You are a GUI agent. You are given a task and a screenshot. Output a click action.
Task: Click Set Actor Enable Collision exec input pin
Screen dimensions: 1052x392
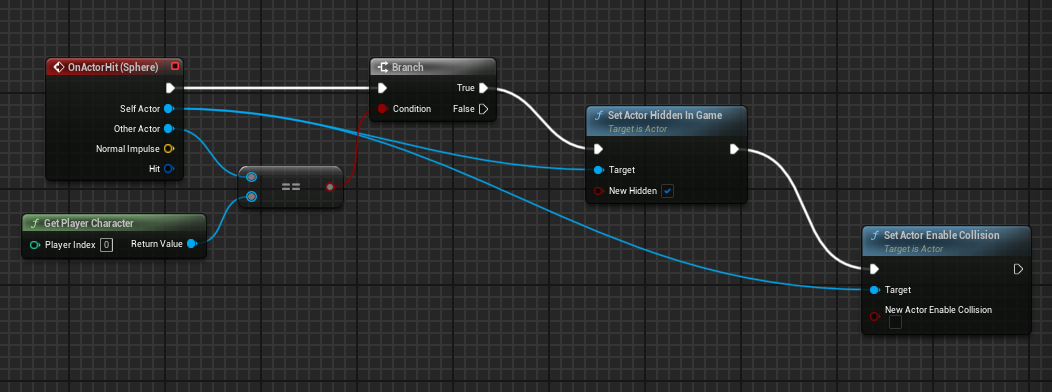(874, 269)
